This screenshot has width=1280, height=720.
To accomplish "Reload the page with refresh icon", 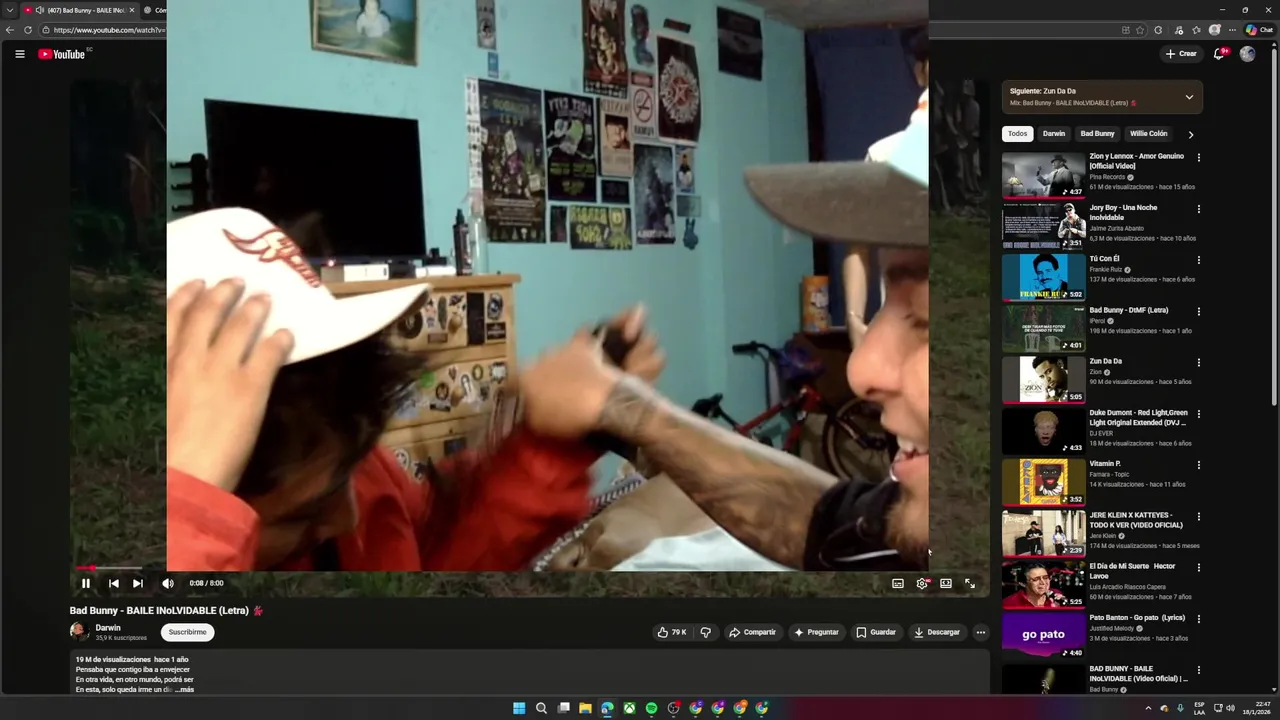I will 28,30.
